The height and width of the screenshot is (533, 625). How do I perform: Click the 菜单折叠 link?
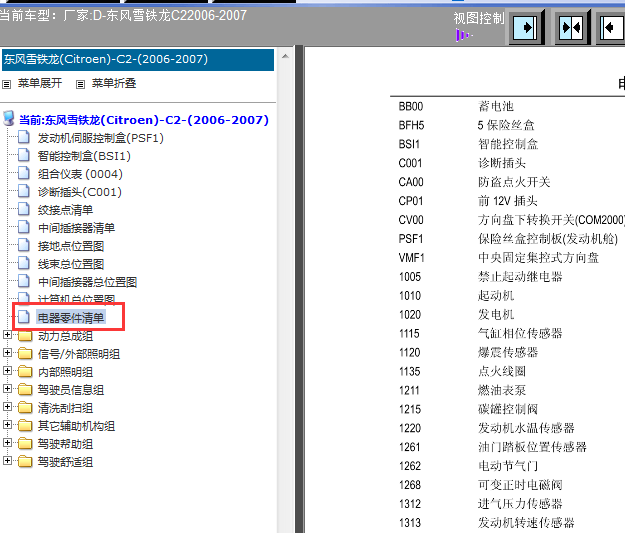click(x=114, y=83)
